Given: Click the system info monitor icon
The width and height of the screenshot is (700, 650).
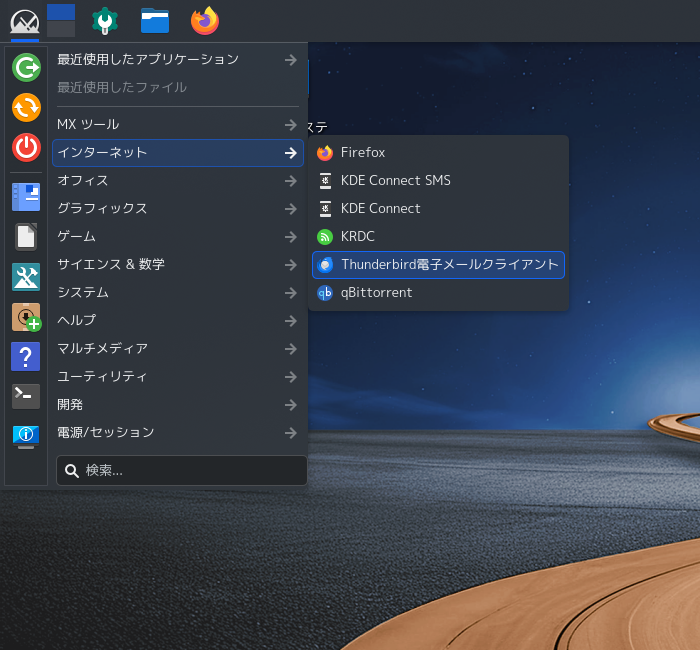Looking at the screenshot, I should coord(26,437).
